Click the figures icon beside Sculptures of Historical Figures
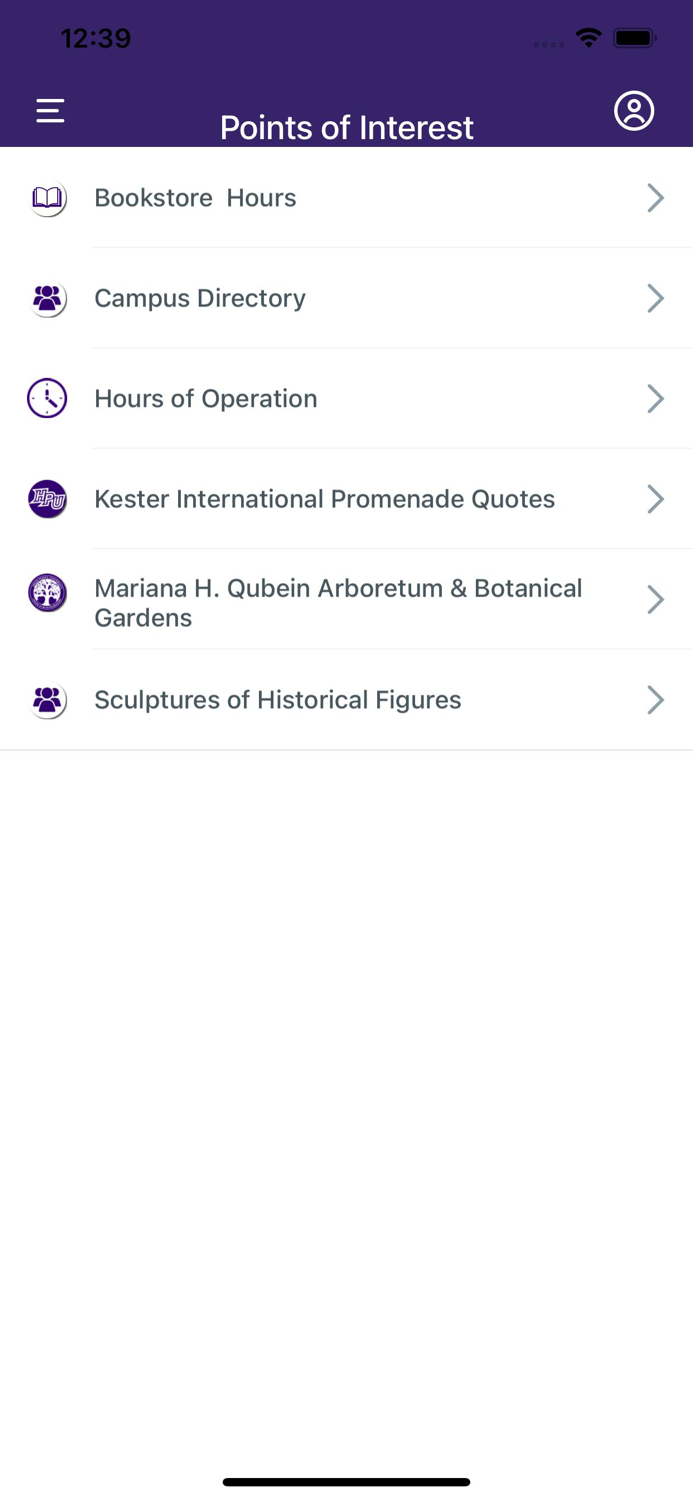Image resolution: width=693 pixels, height=1500 pixels. (47, 700)
